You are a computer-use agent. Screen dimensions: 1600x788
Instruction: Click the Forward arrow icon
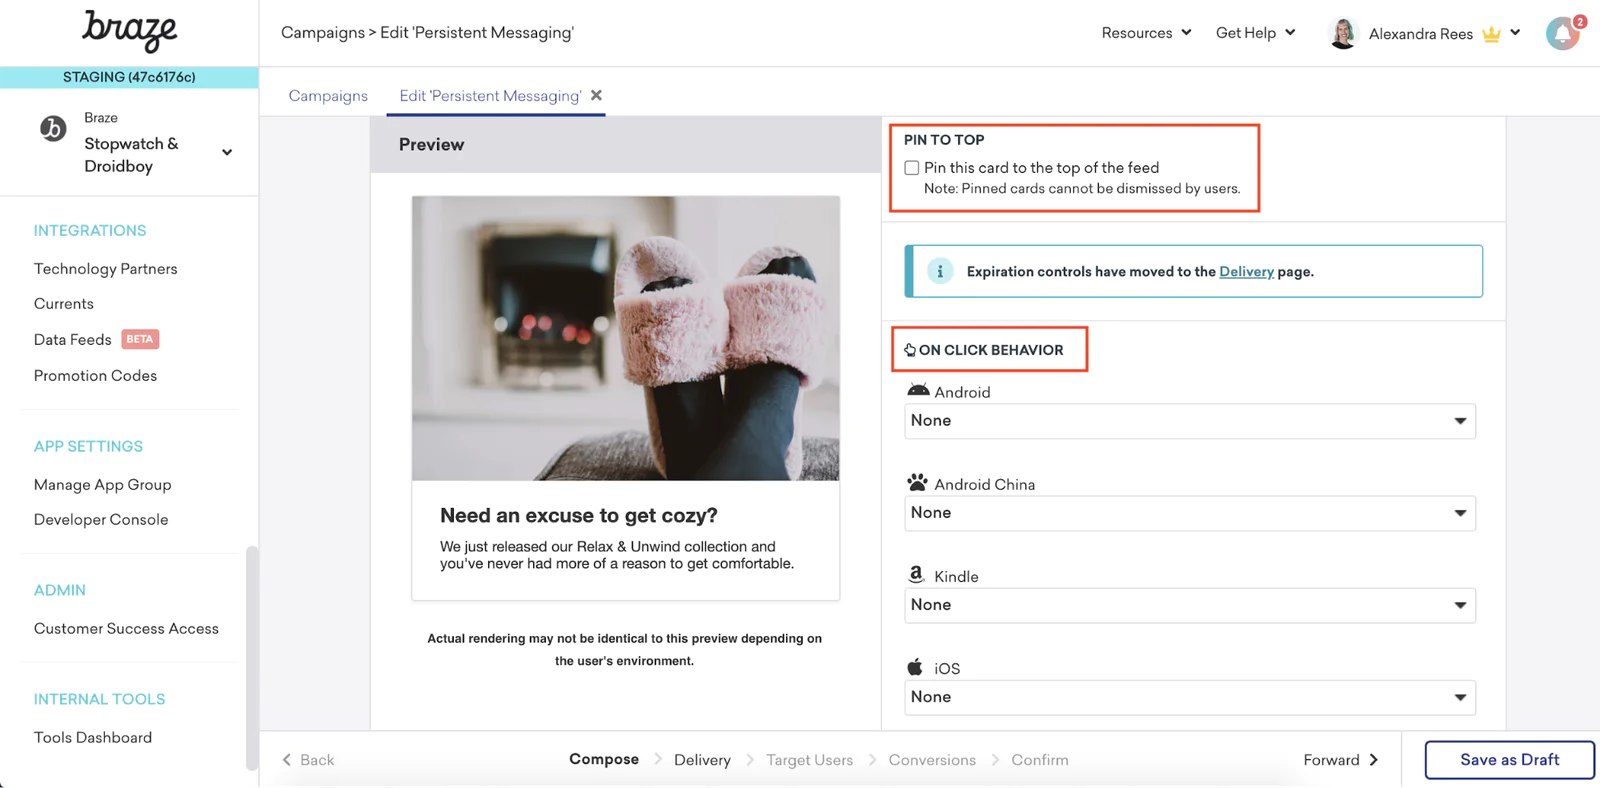1374,760
